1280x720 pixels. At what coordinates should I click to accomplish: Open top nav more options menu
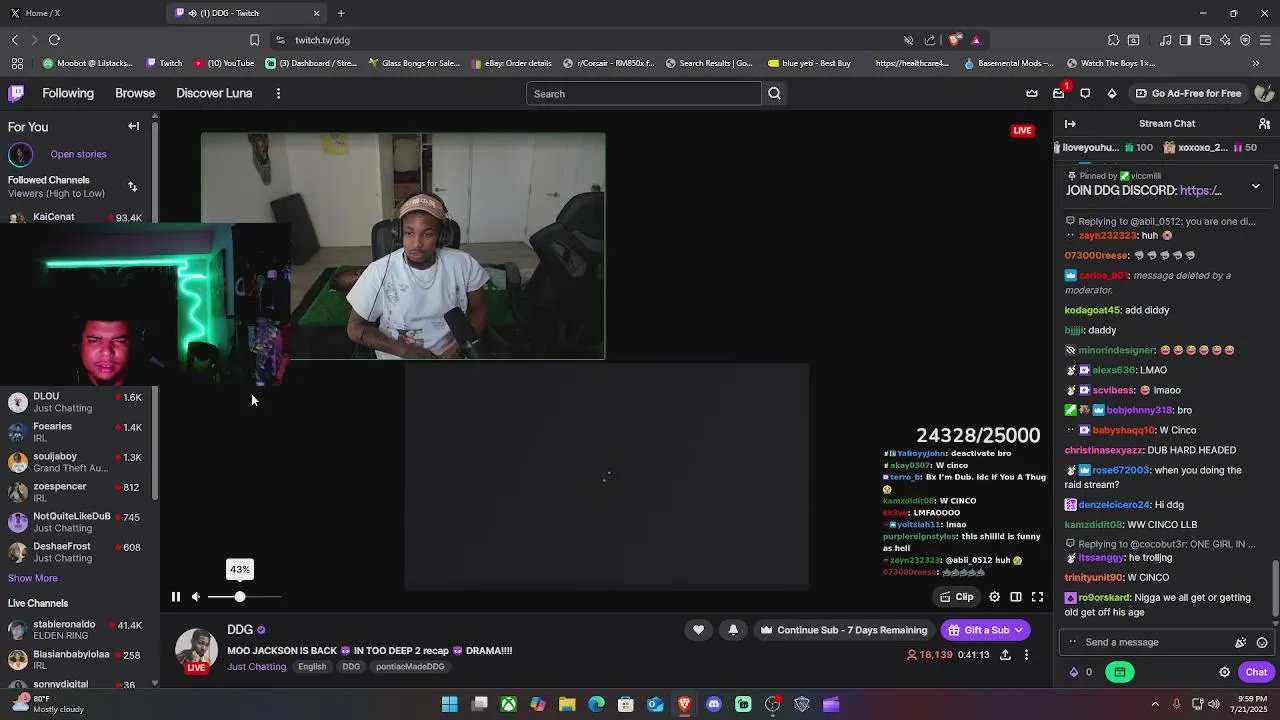coord(278,93)
